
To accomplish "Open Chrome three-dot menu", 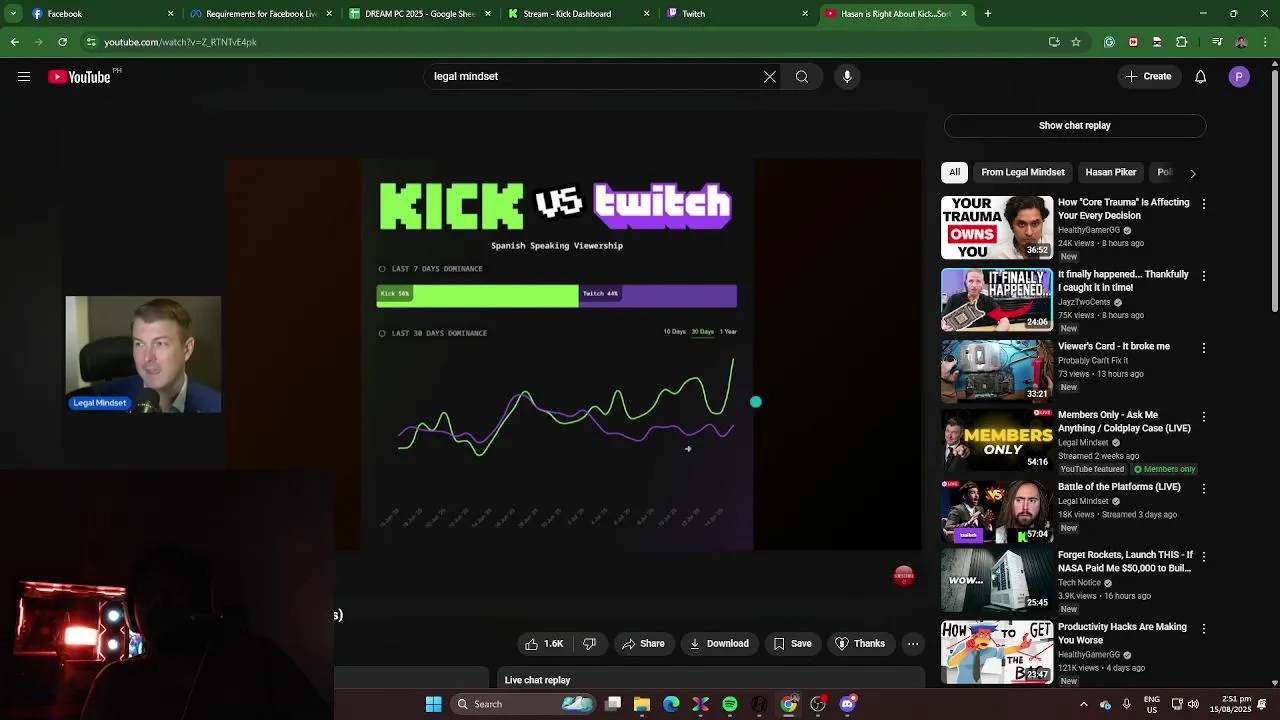I will tap(1265, 42).
